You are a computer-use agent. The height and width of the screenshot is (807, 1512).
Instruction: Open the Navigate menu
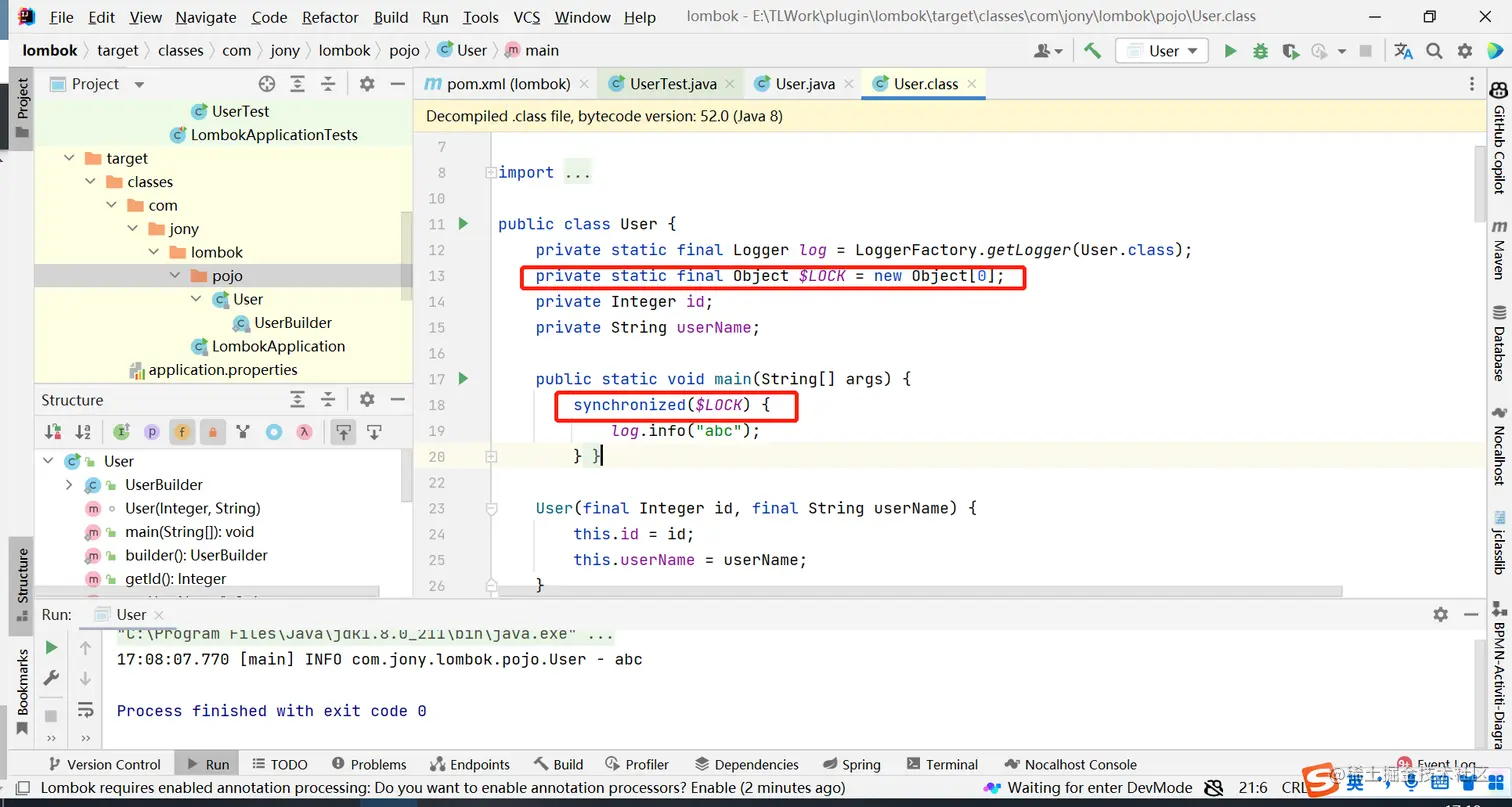coord(207,17)
